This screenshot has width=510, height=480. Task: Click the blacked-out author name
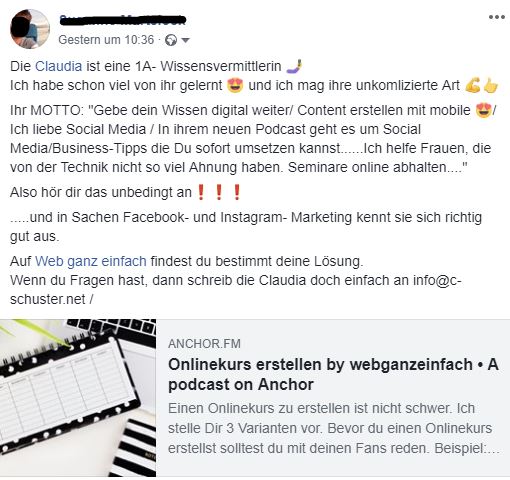tap(122, 20)
